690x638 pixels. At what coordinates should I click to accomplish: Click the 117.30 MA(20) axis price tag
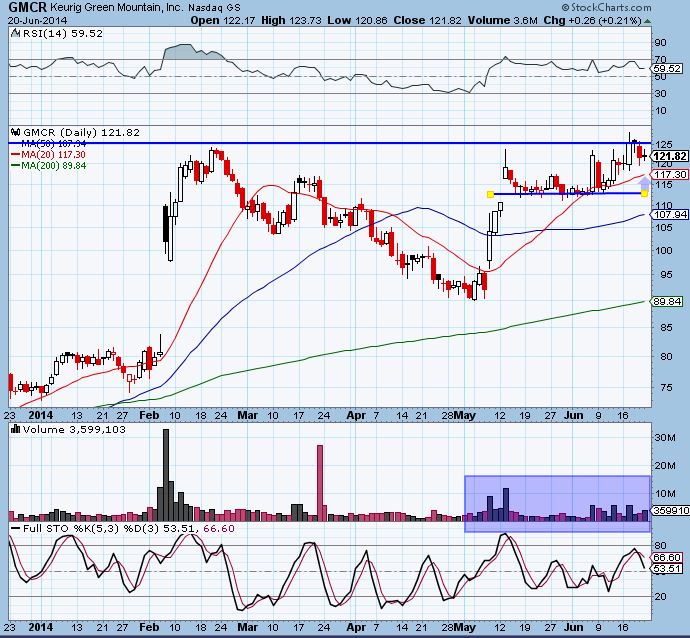coord(670,175)
